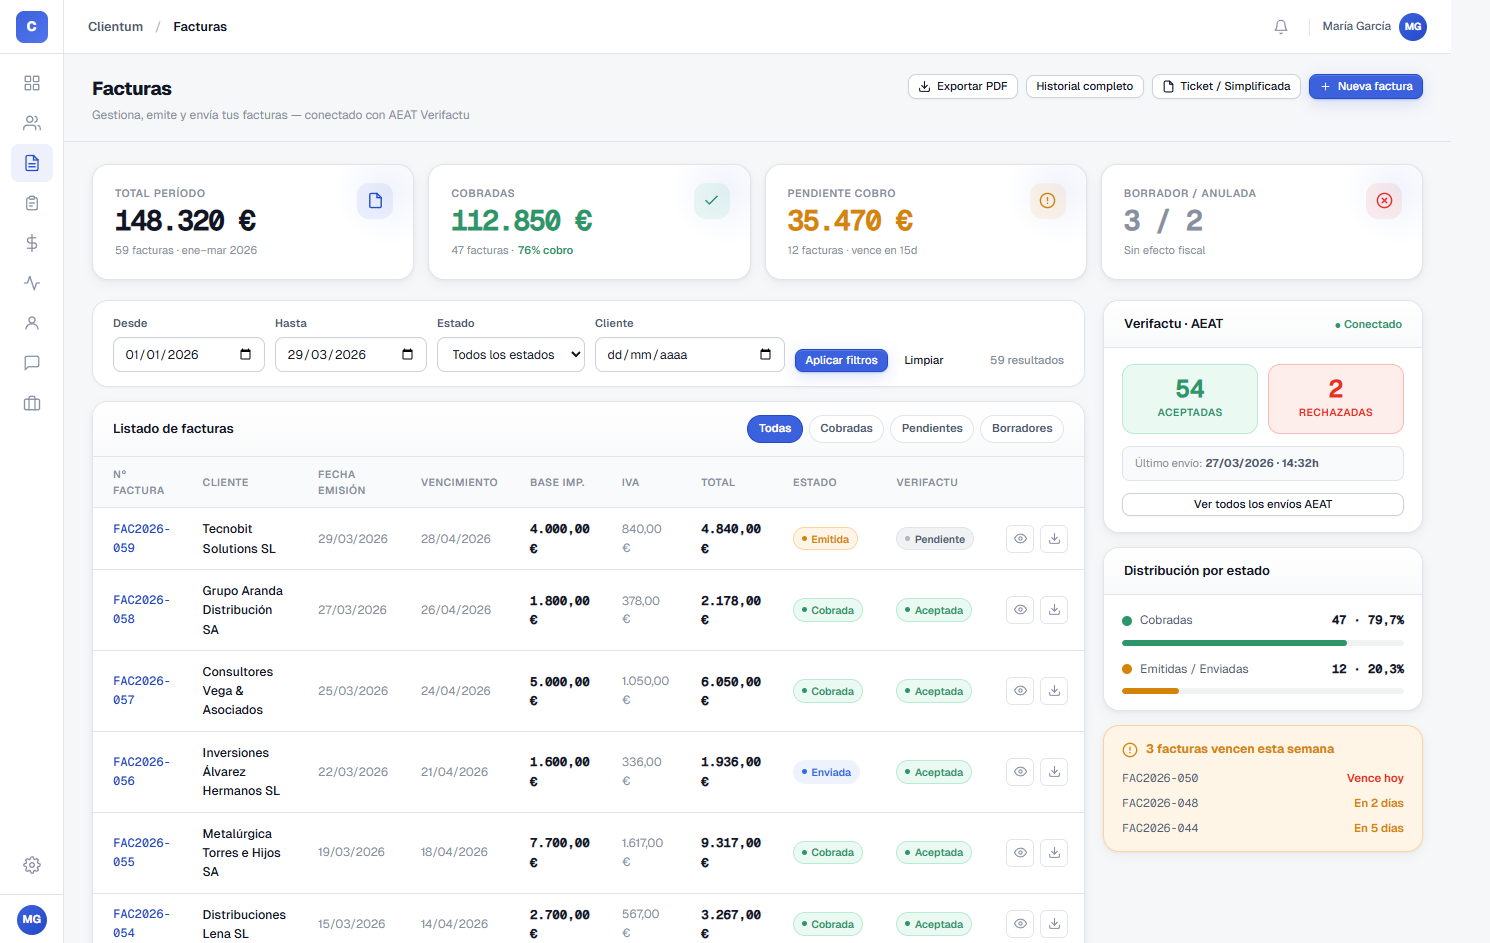Image resolution: width=1490 pixels, height=943 pixels.
Task: Select the clipboard icon in sidebar
Action: point(31,203)
